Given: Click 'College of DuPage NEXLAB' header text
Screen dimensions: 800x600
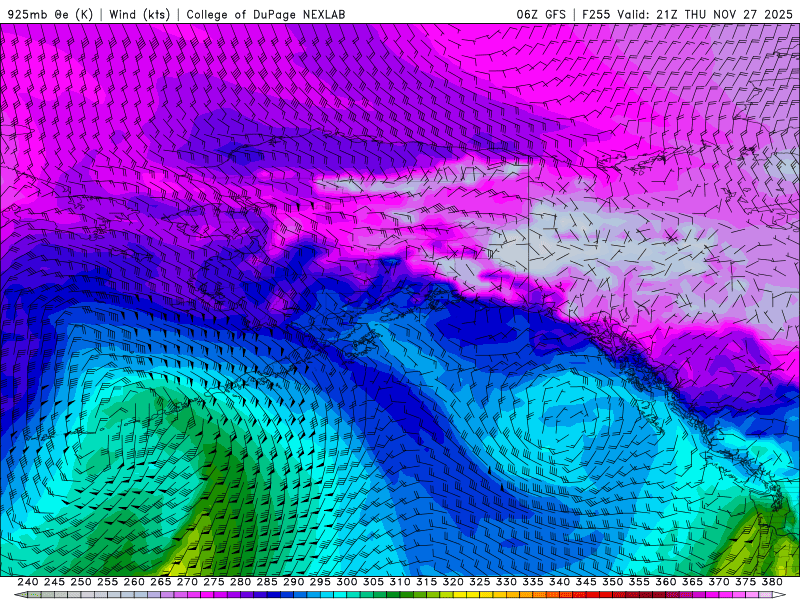Looking at the screenshot, I should click(266, 14).
